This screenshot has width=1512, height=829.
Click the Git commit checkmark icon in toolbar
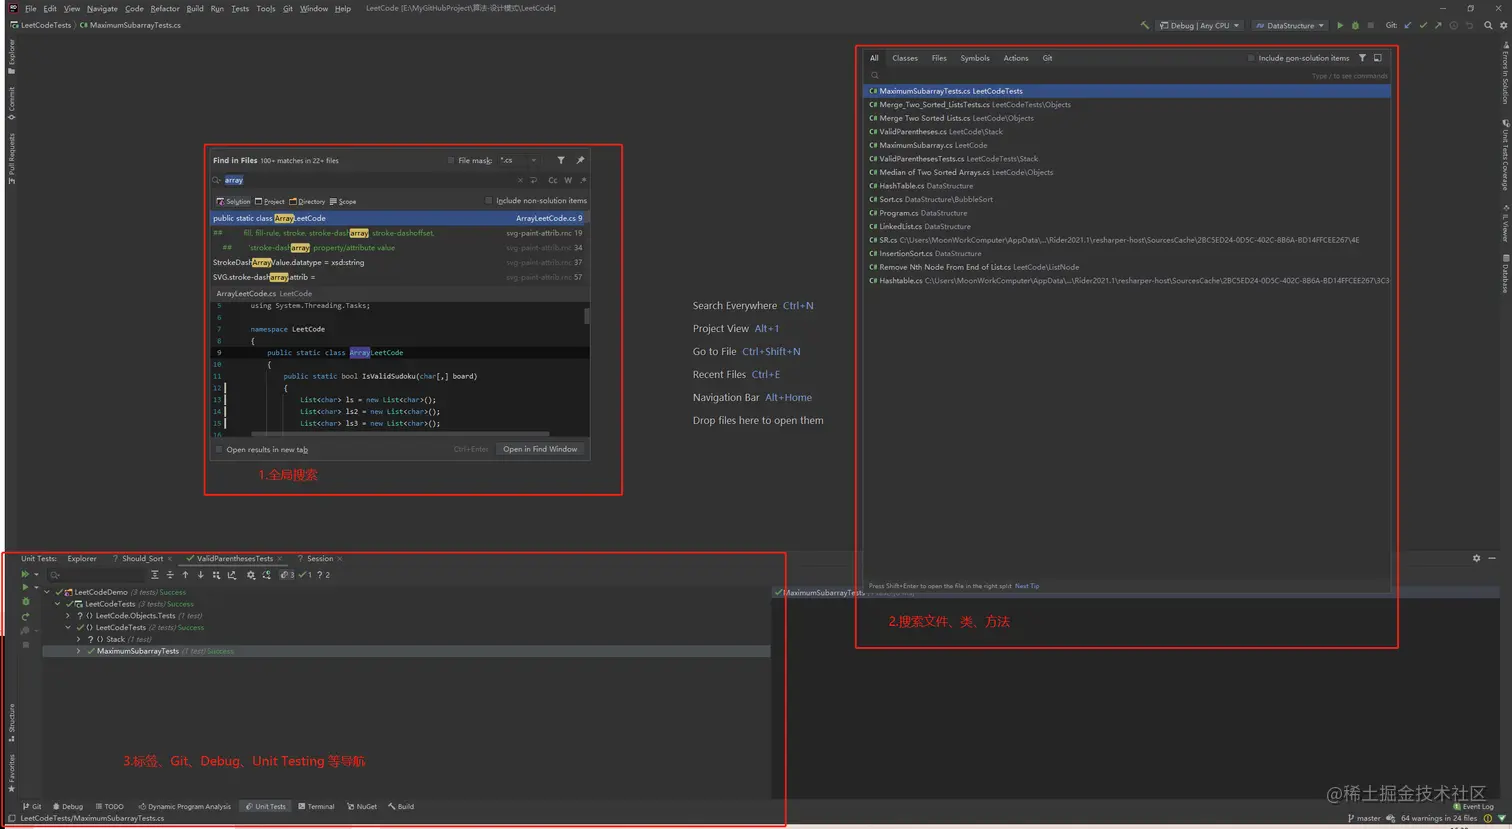(x=1422, y=25)
